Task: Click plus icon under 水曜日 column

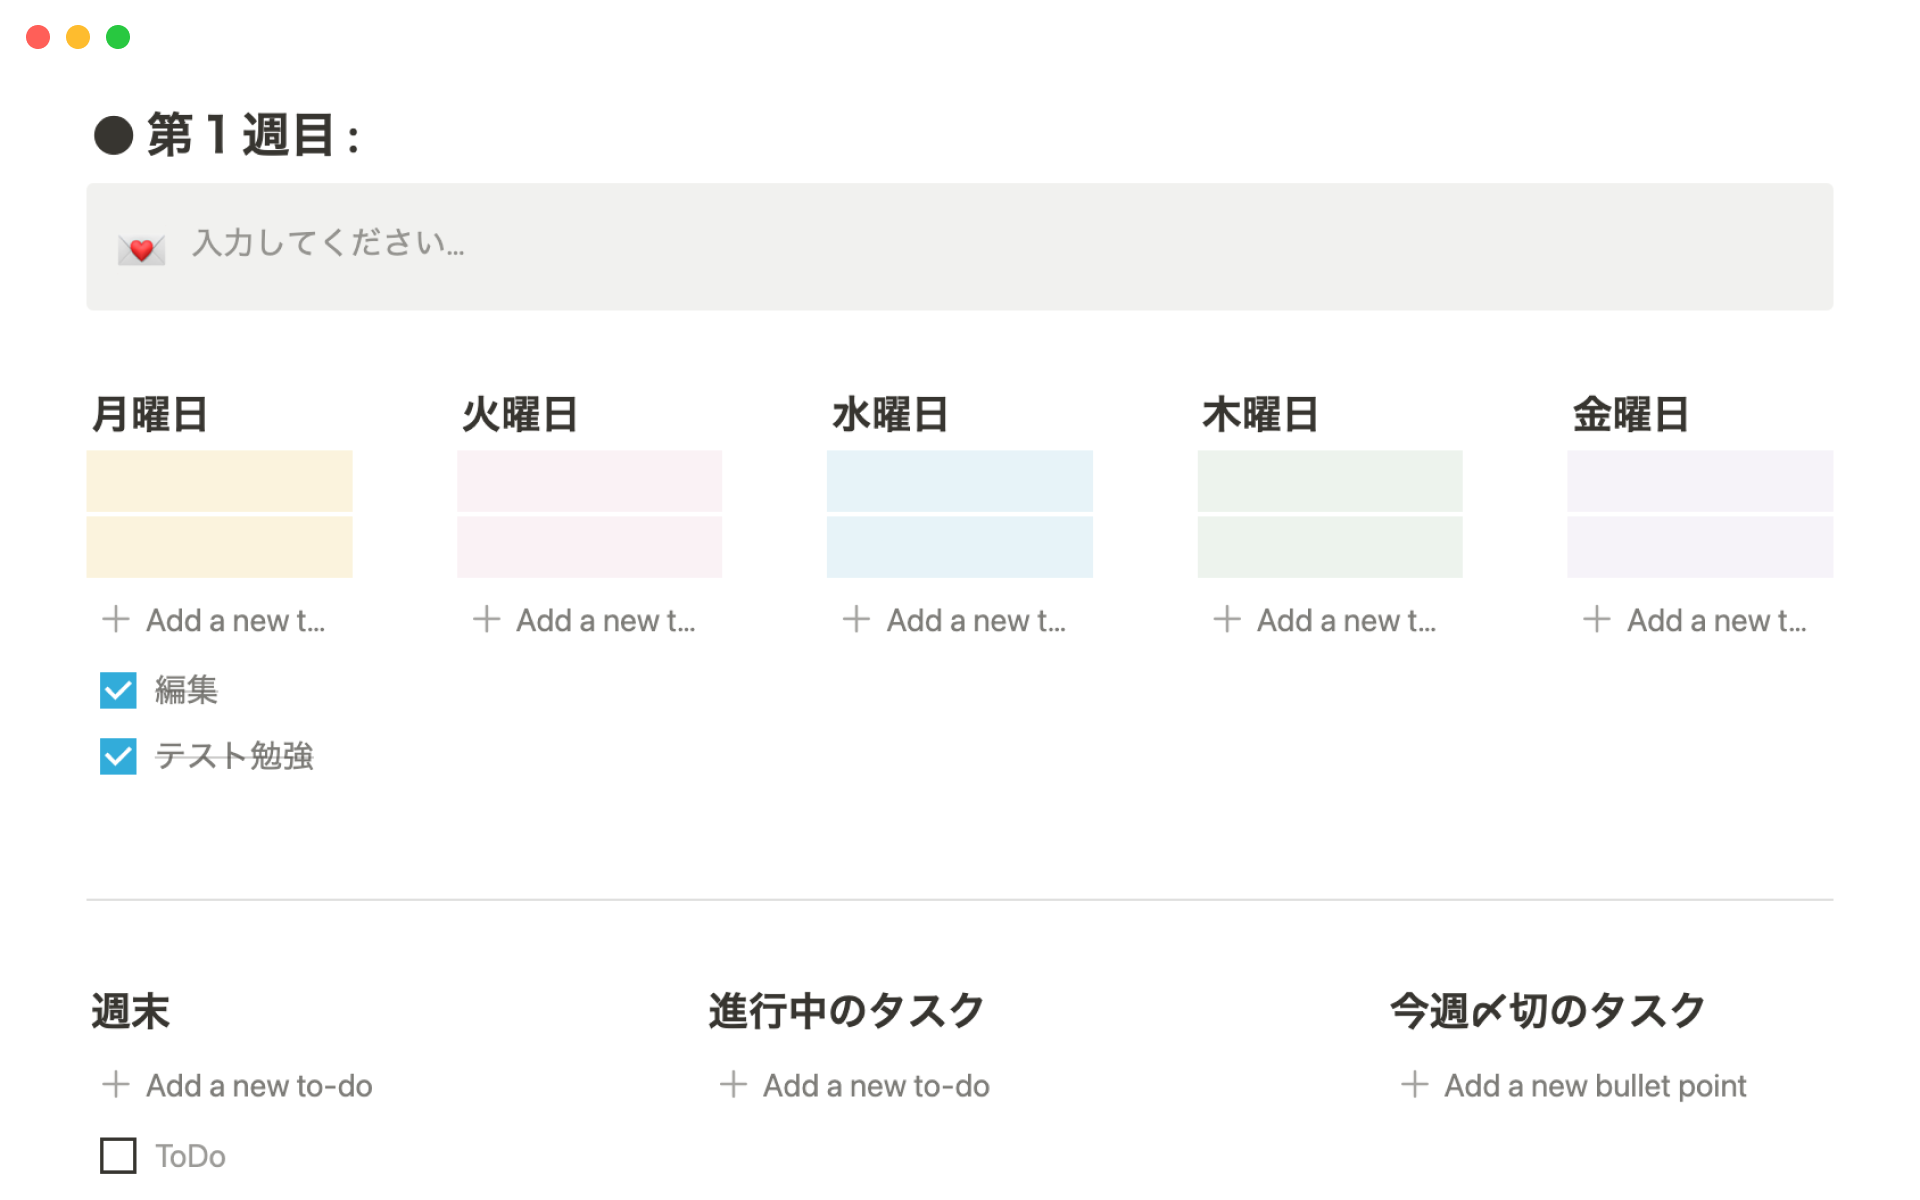Action: click(856, 620)
